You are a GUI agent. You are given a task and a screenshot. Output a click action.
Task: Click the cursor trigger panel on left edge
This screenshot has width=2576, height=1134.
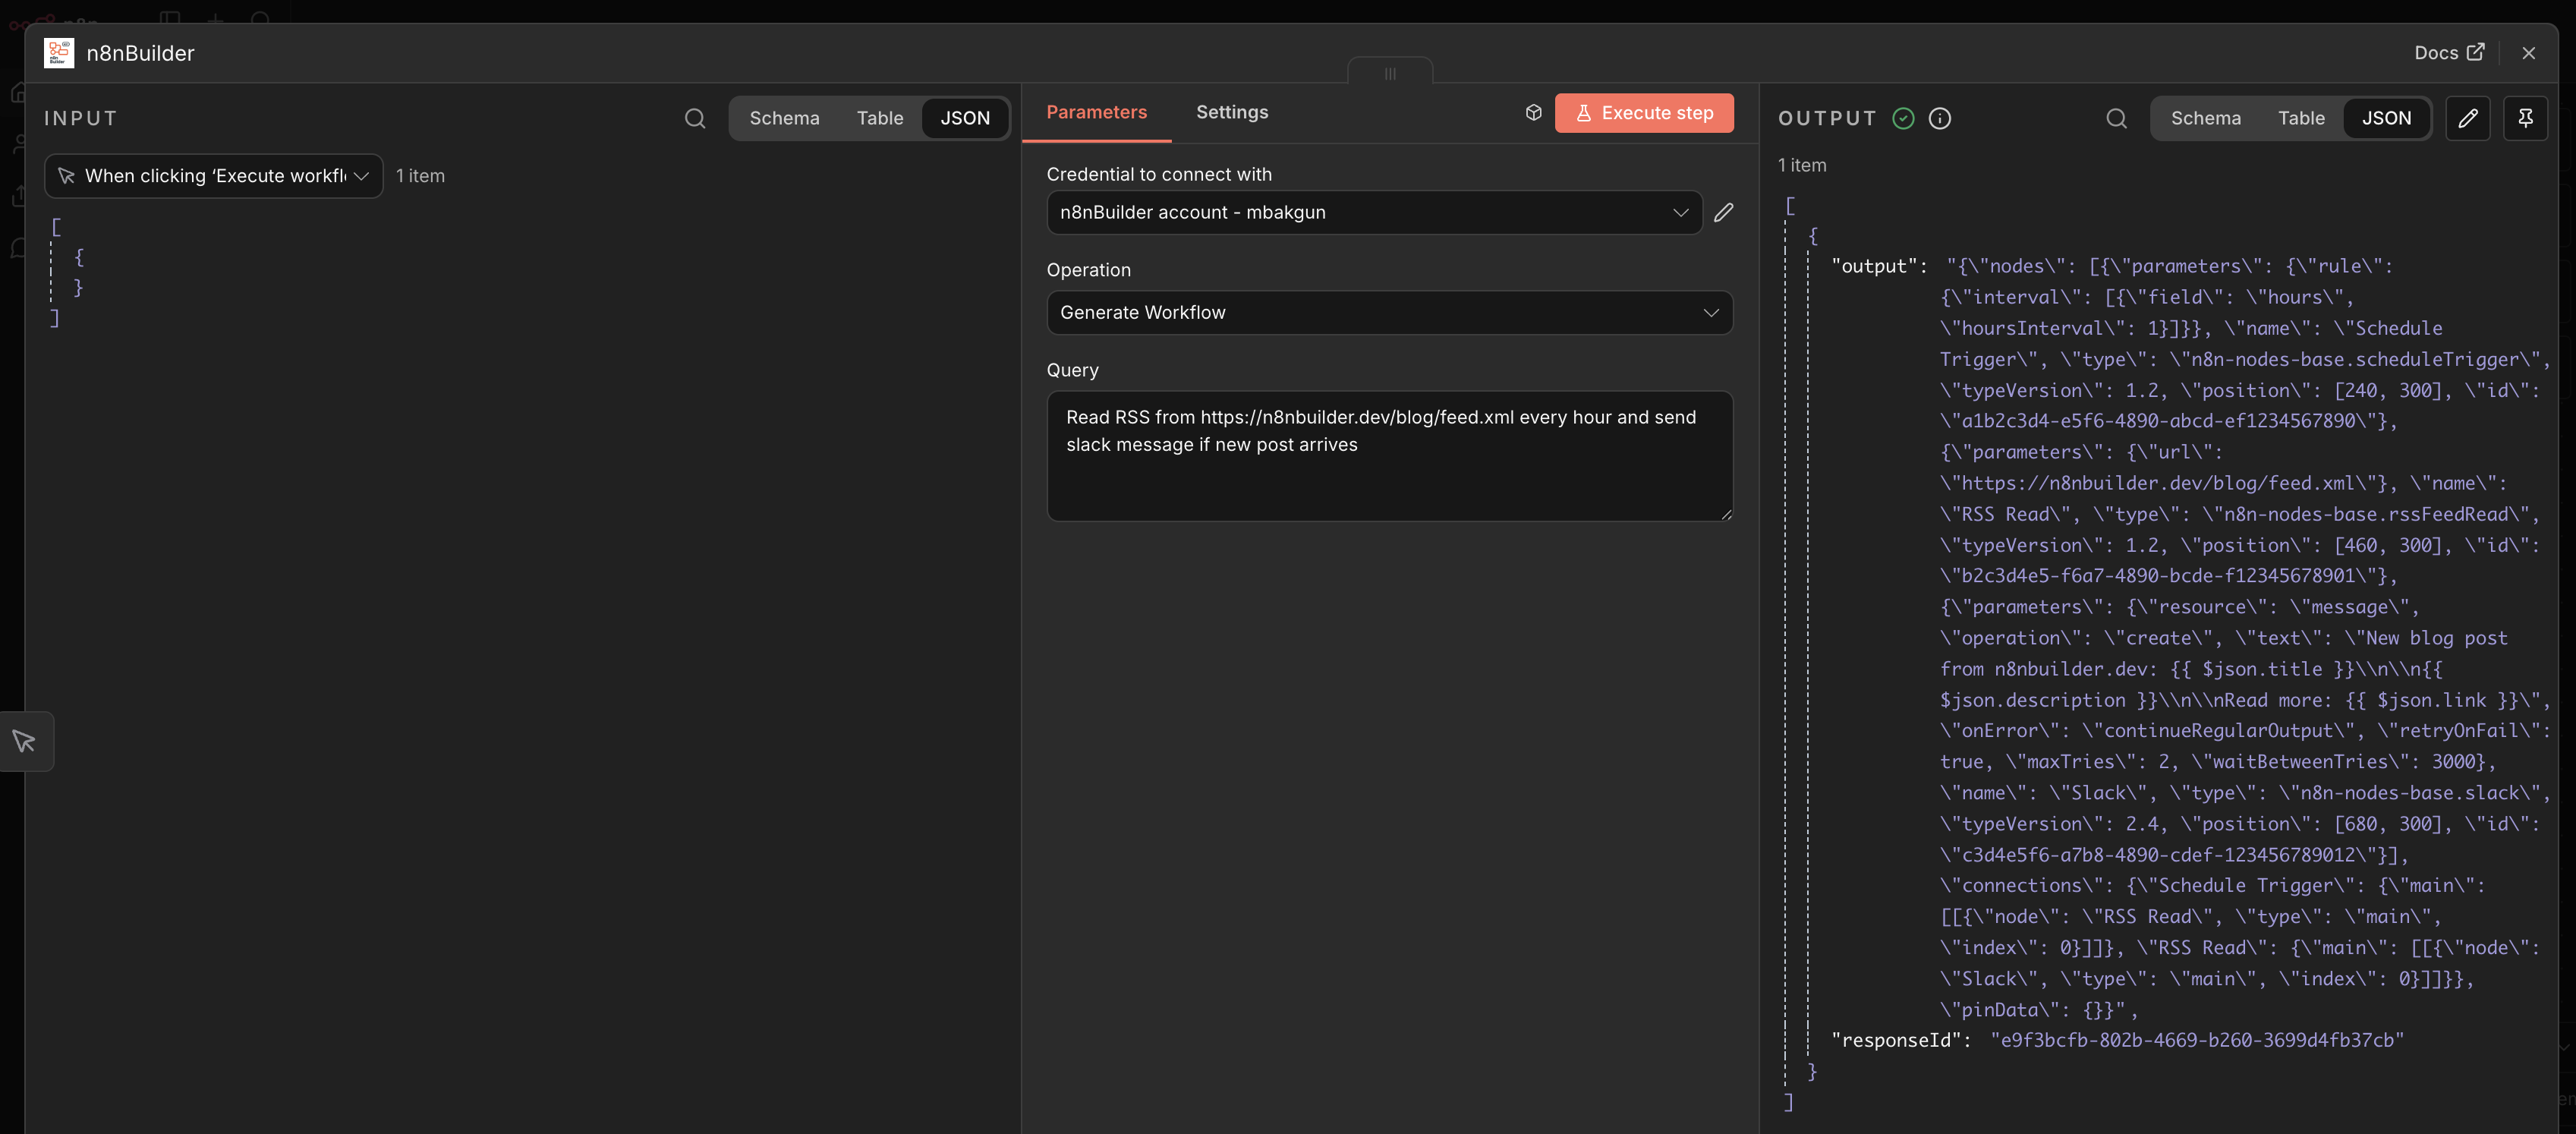coord(25,741)
